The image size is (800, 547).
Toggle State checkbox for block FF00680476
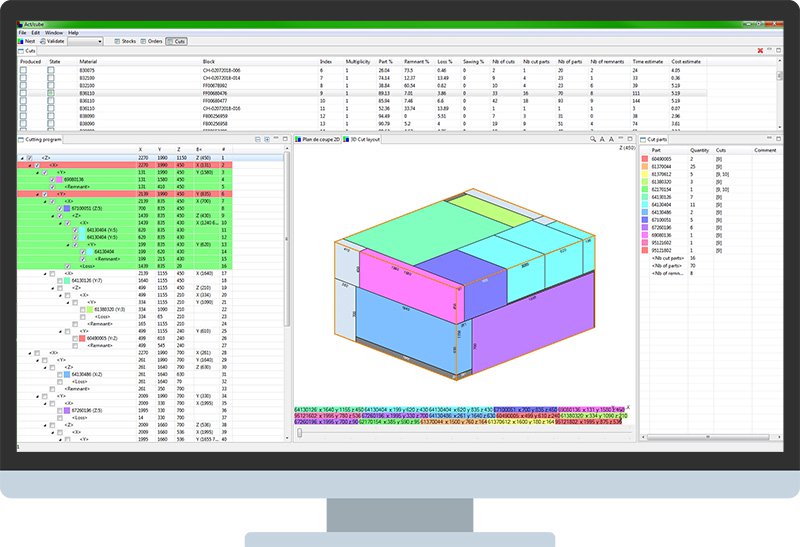point(51,93)
